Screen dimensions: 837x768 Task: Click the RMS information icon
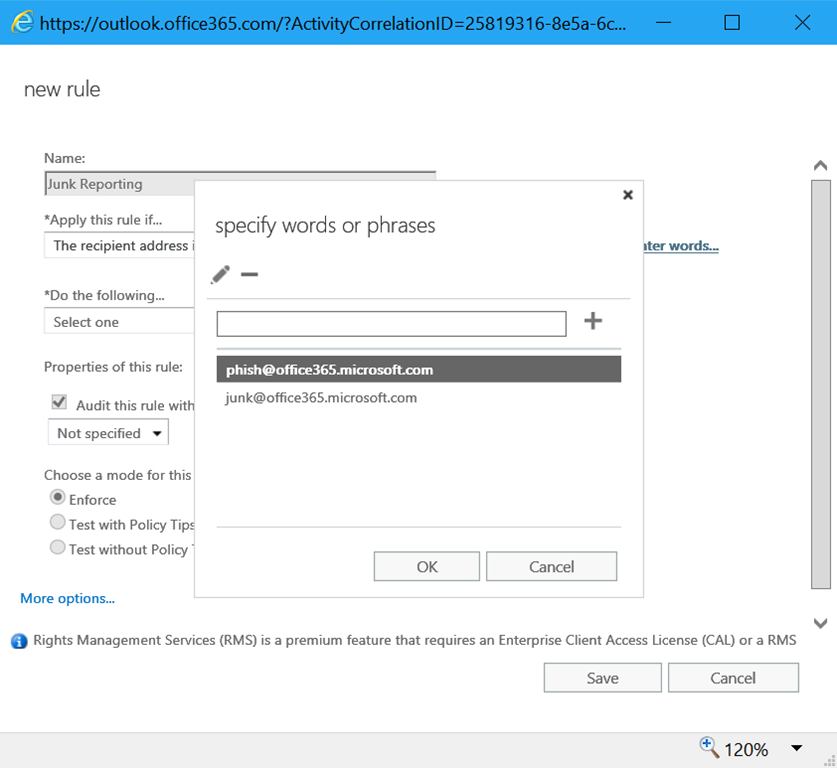pyautogui.click(x=19, y=641)
